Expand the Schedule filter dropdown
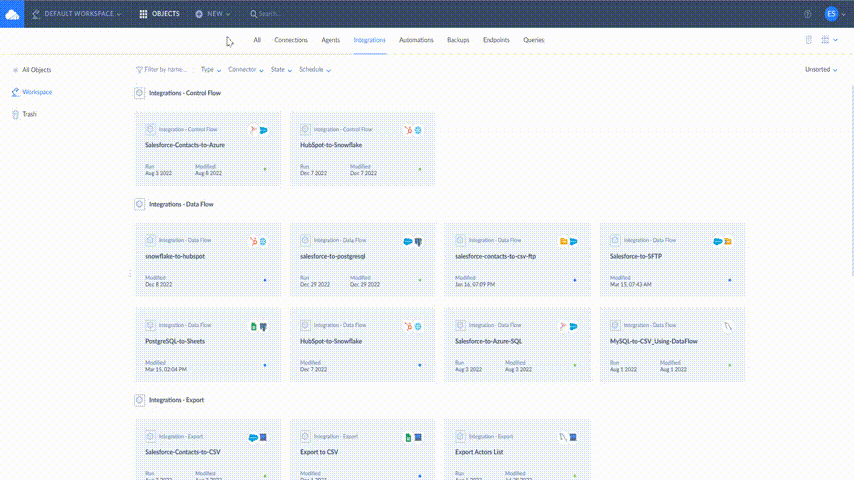 click(315, 70)
